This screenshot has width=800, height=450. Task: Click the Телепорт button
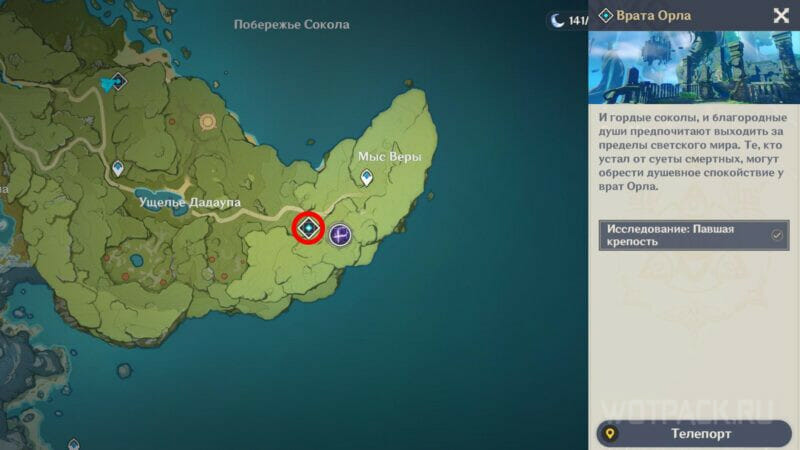(694, 434)
